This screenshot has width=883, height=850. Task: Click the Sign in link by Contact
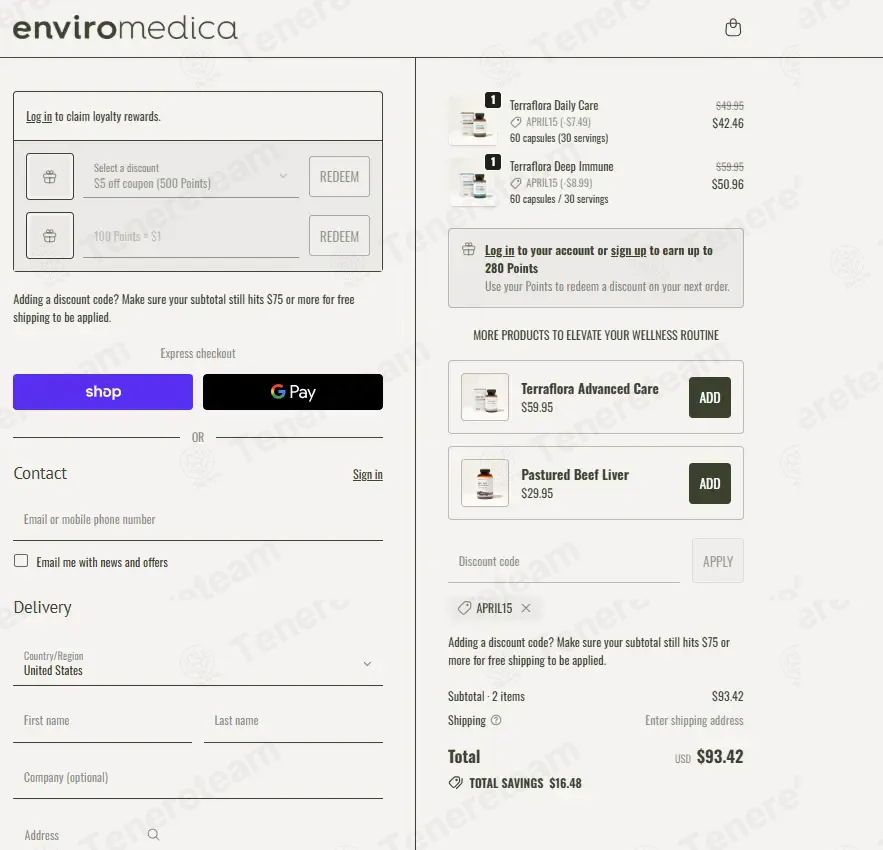click(368, 474)
